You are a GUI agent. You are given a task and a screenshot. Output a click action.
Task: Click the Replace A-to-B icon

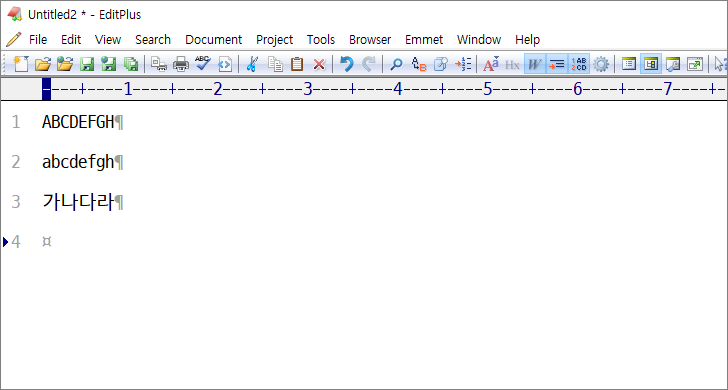point(419,64)
